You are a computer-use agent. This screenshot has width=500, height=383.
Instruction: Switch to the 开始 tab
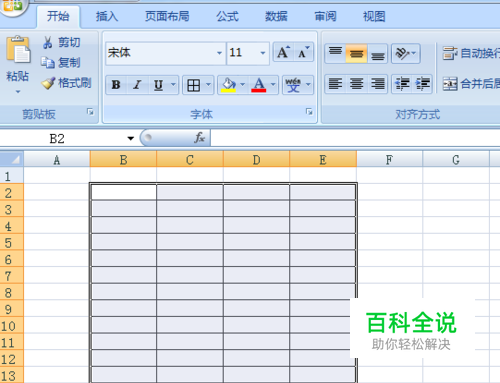tap(58, 16)
